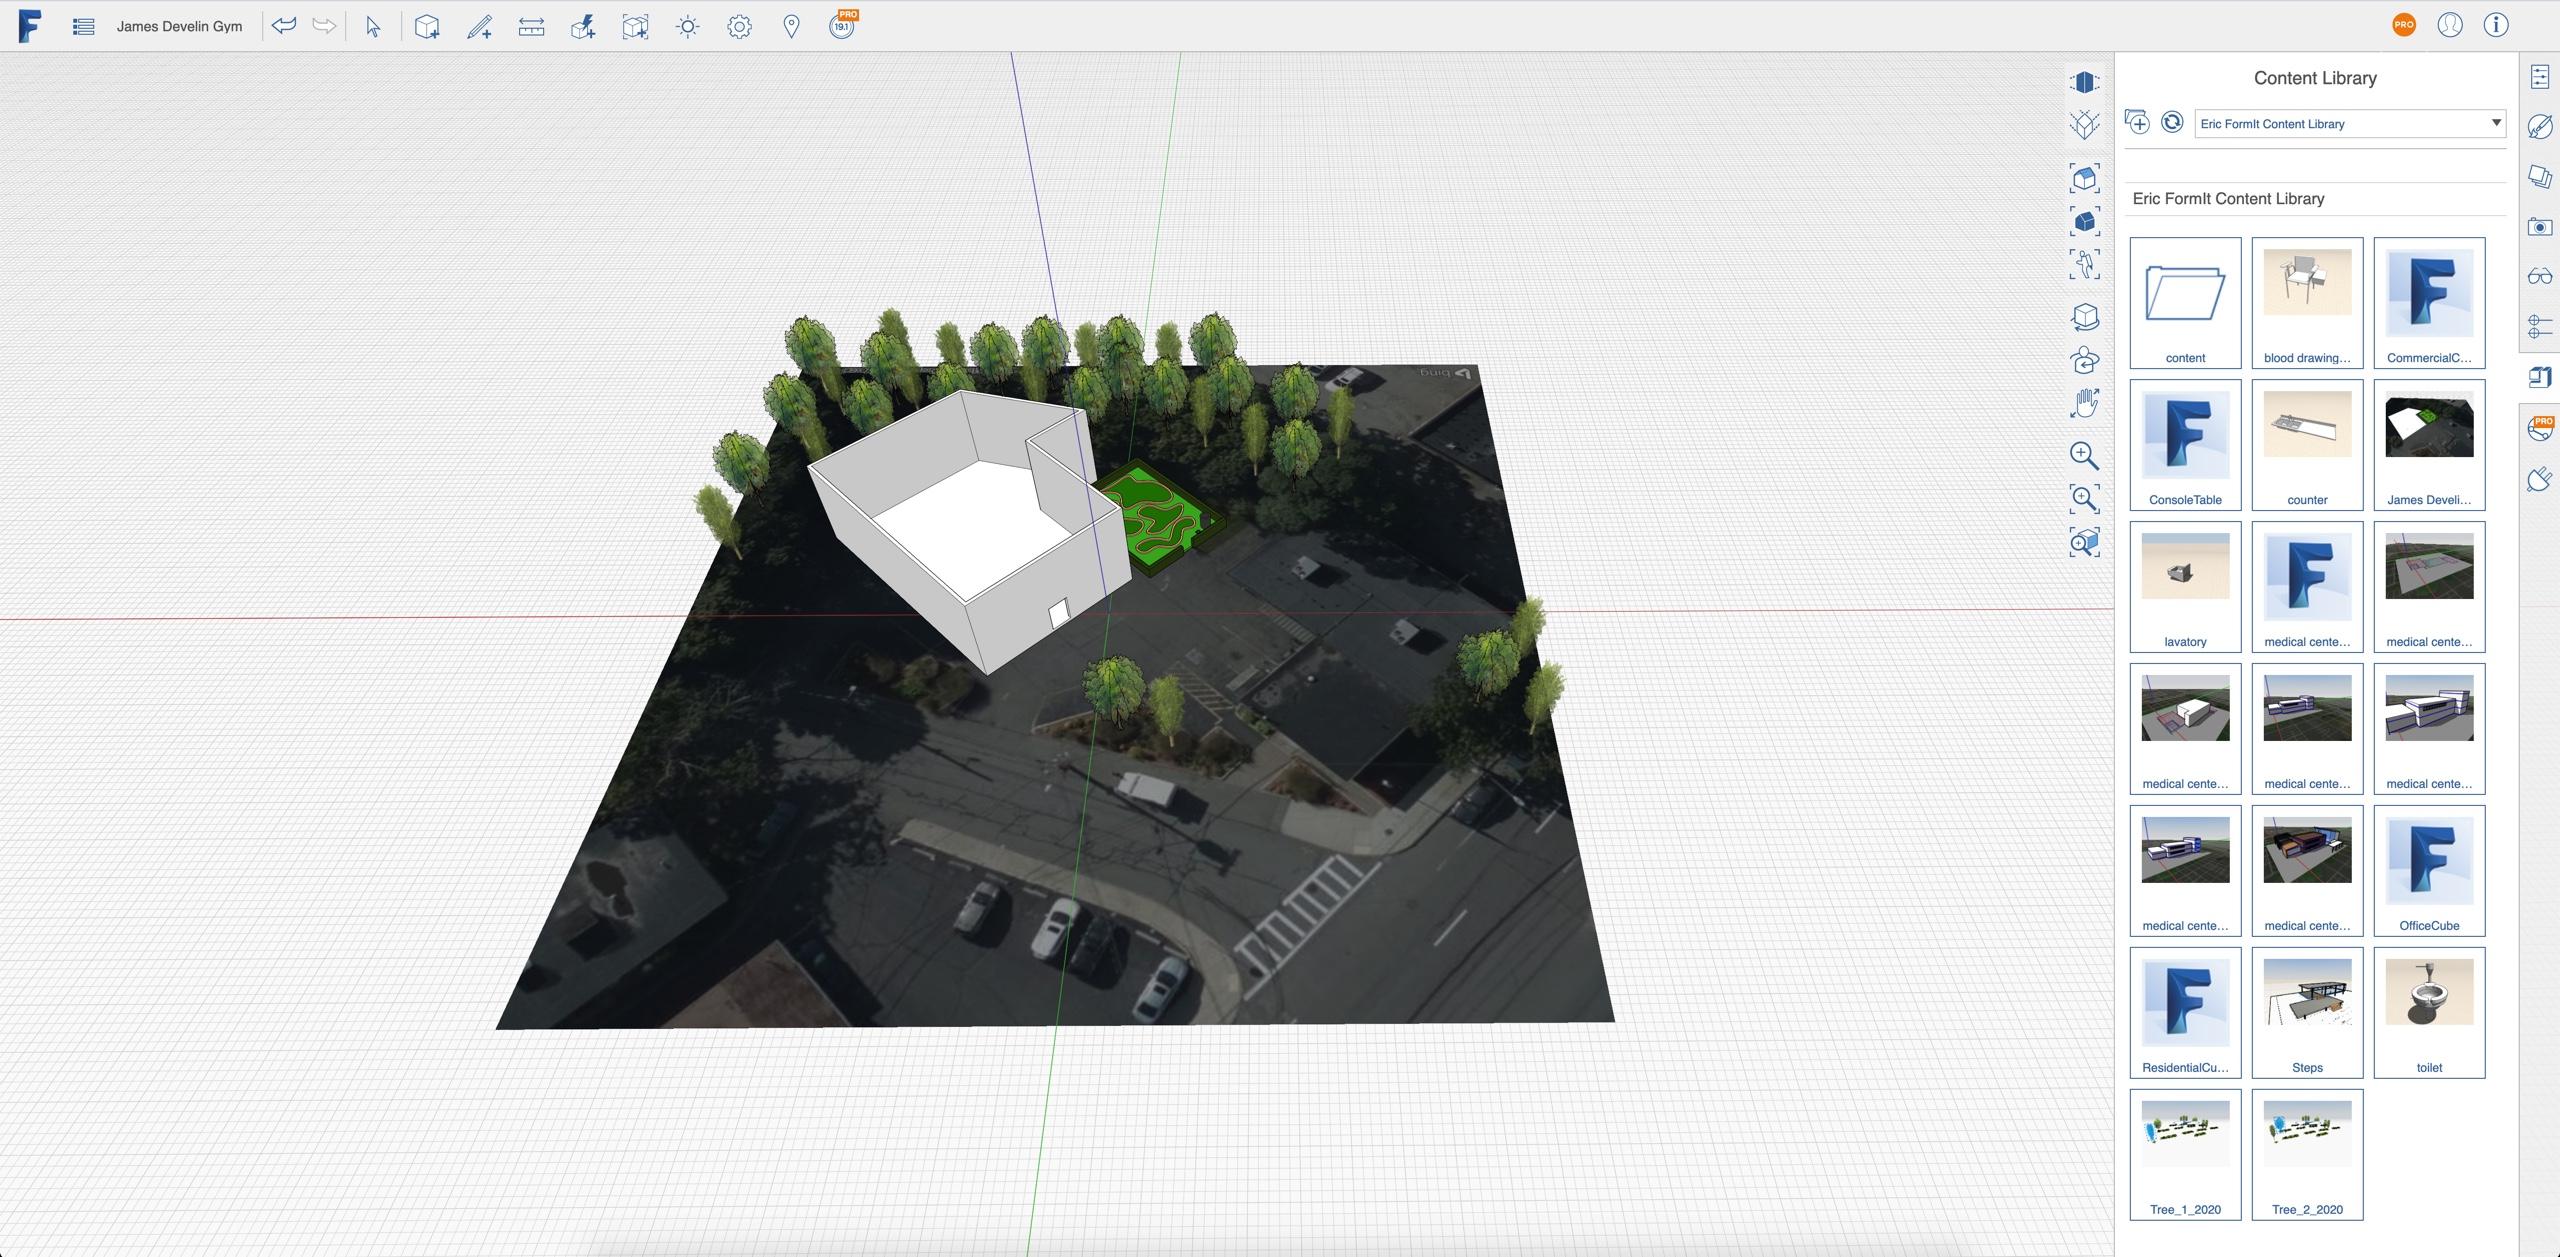Open the Properties palette tab
Screen dimensions: 2560x1257
pos(2540,77)
